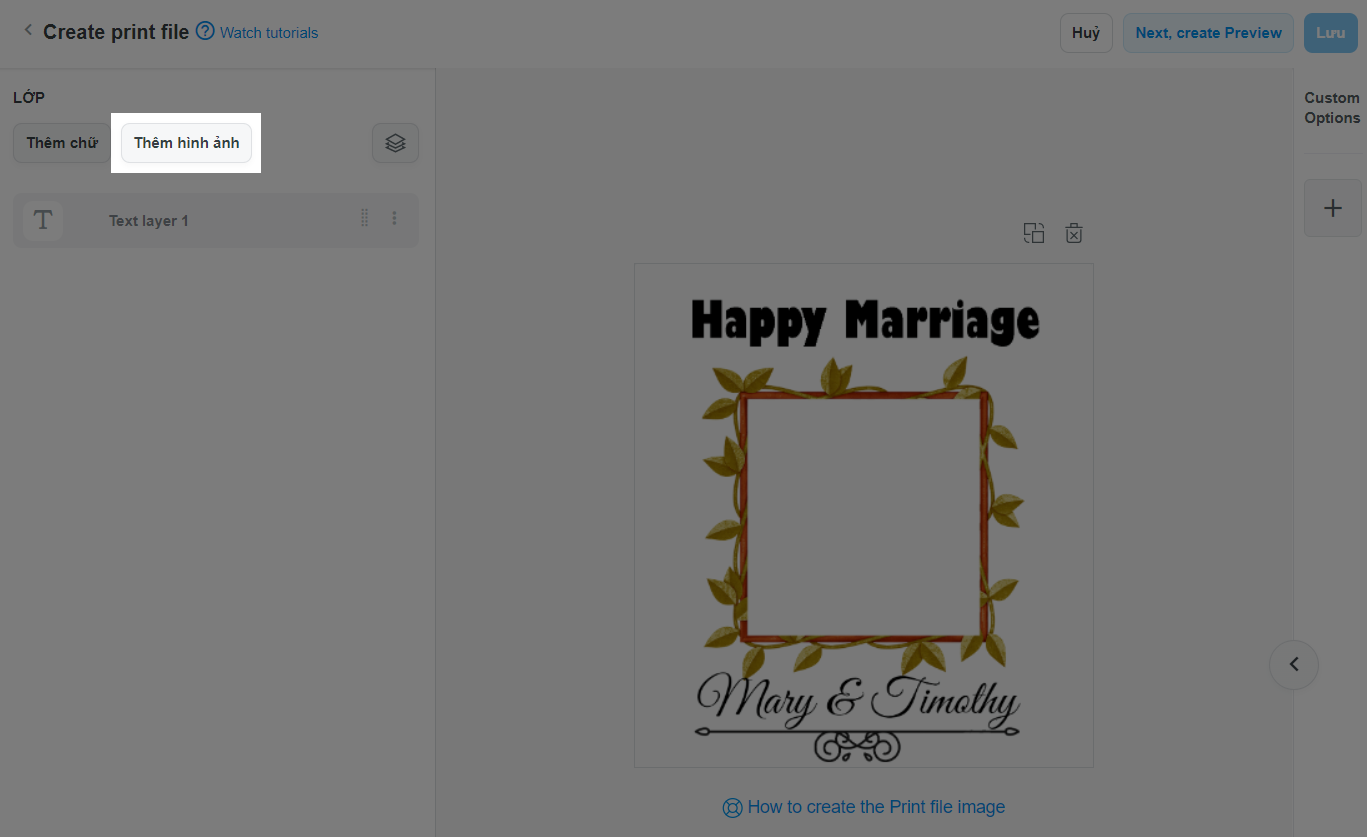Save using the Lưu button
This screenshot has height=837, width=1367.
coord(1330,33)
